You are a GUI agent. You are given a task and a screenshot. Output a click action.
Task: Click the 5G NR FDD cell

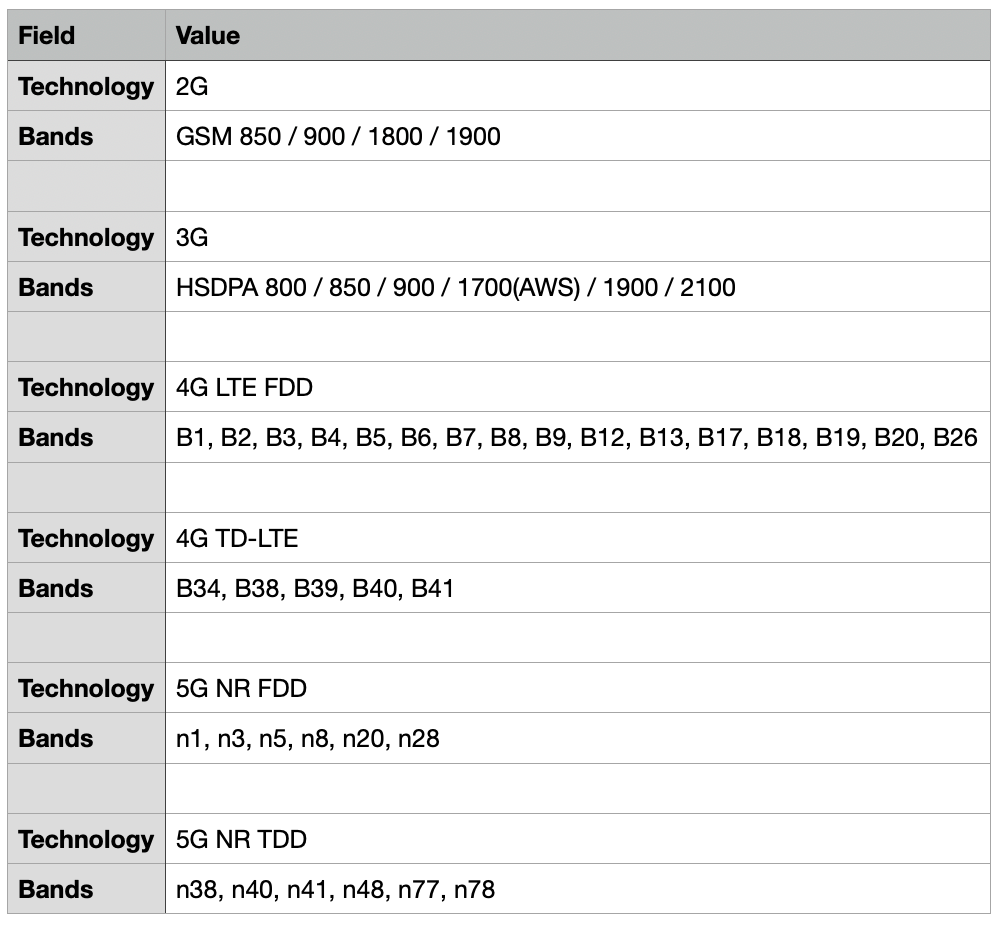578,688
